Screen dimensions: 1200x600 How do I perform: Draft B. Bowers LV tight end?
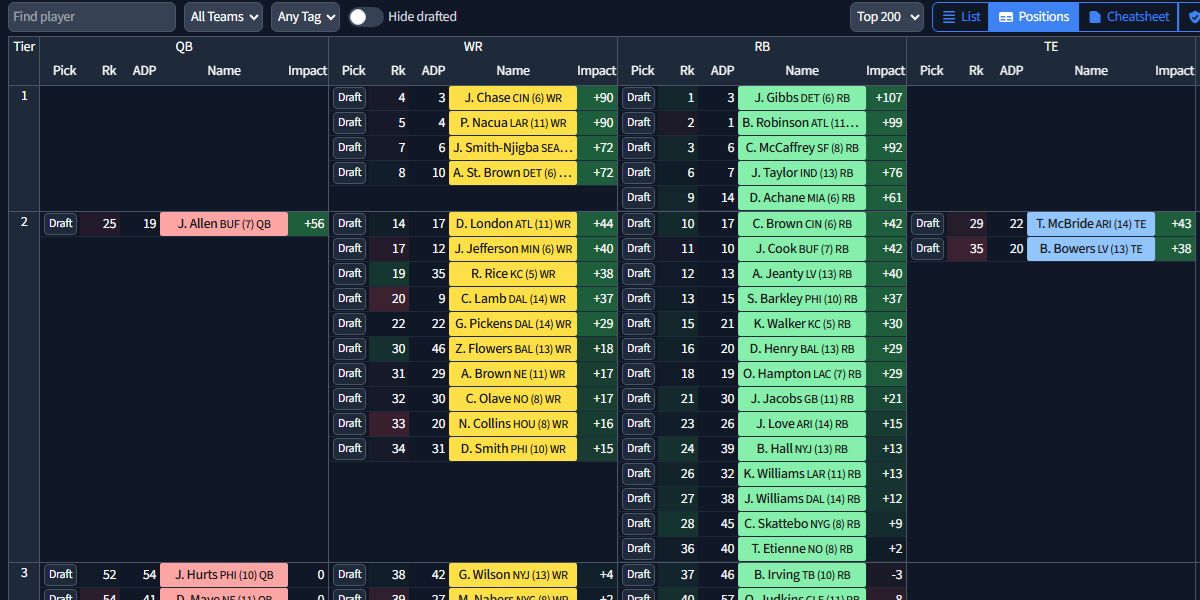(928, 249)
